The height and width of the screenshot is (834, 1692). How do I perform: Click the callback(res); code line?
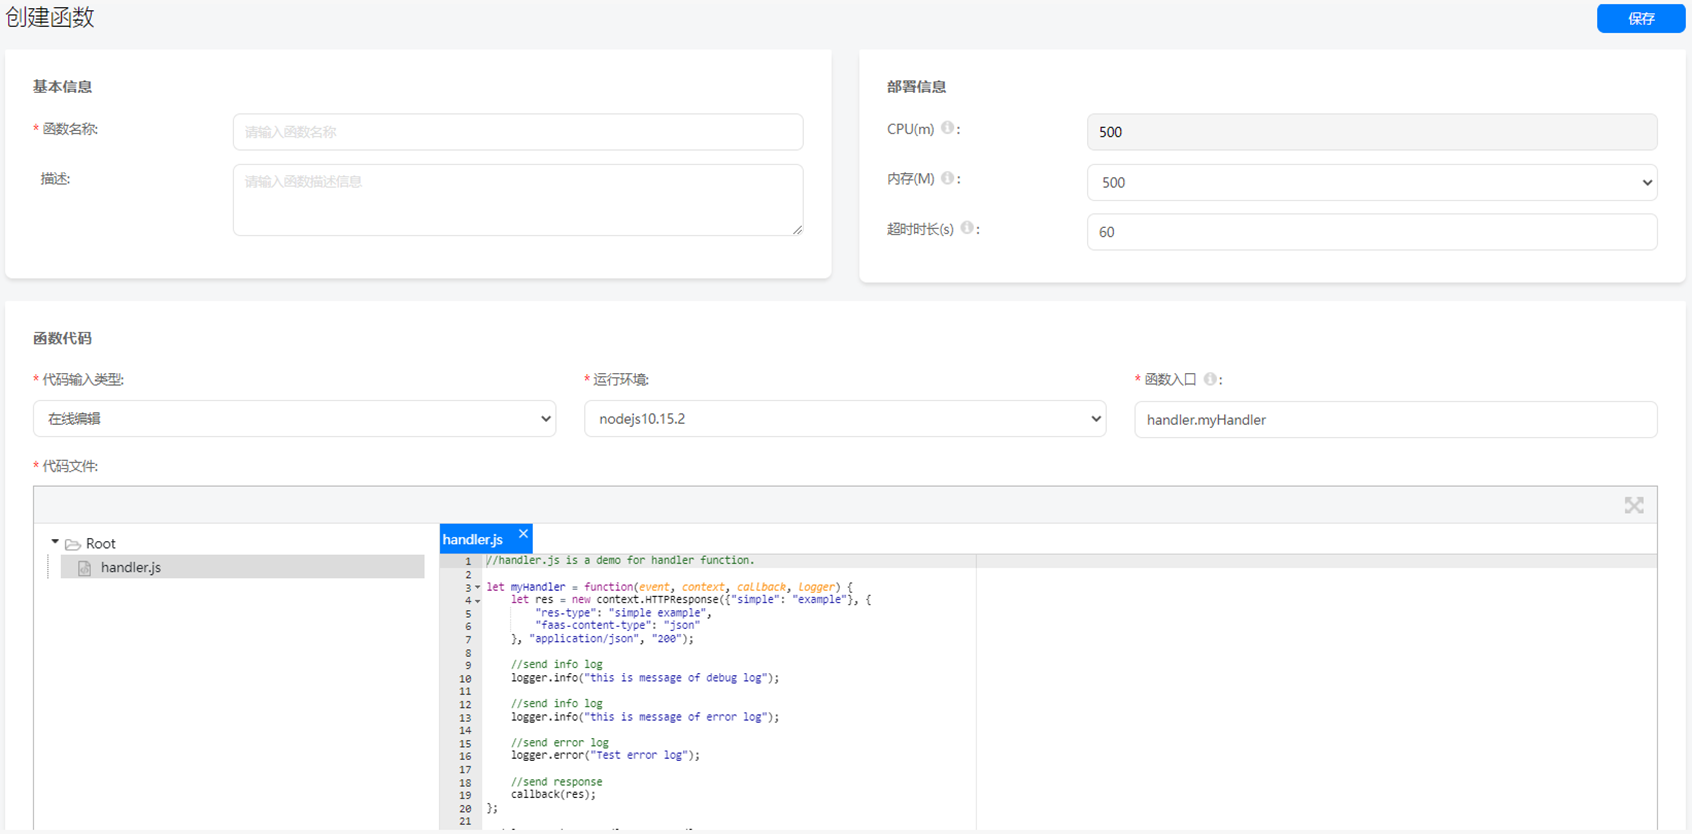[553, 795]
